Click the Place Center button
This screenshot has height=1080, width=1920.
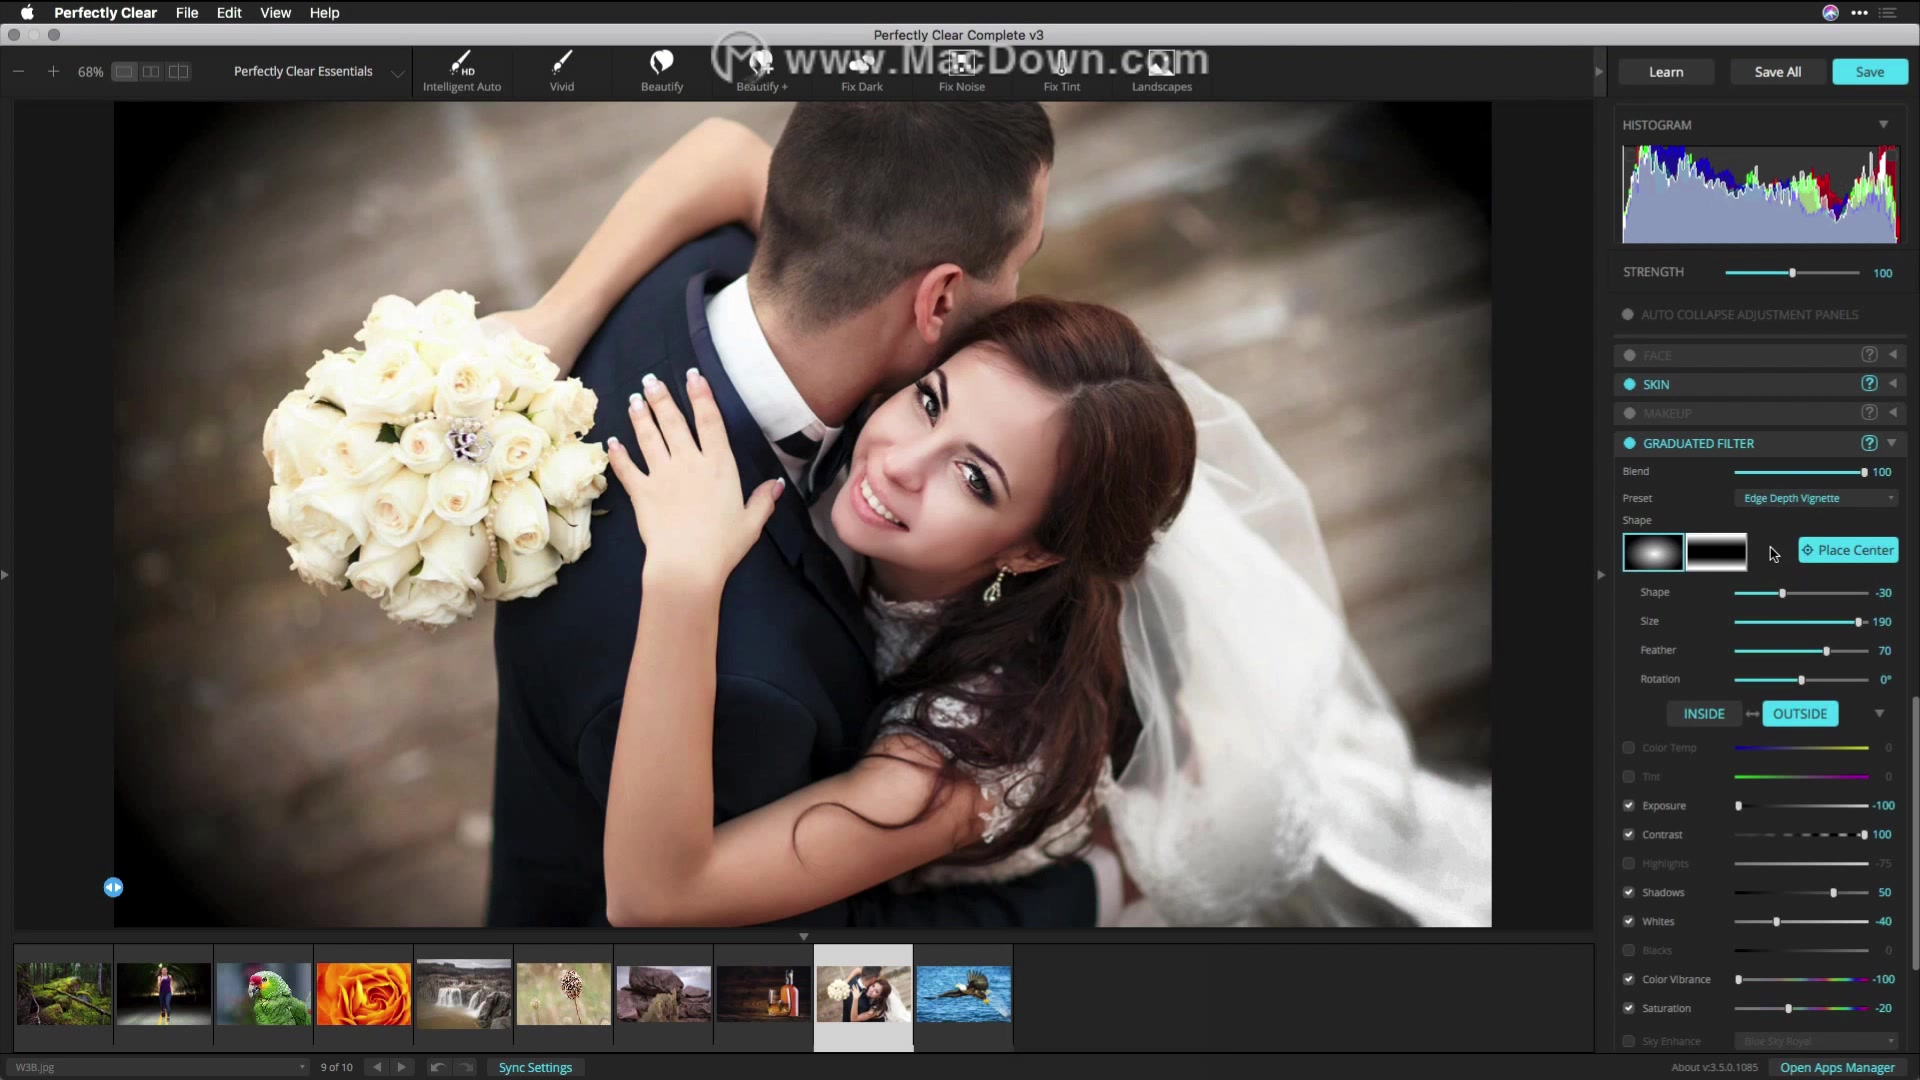(x=1847, y=550)
